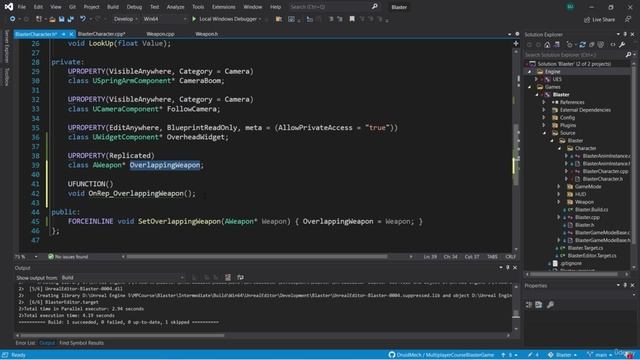The width and height of the screenshot is (640, 360).
Task: Click the GitHub repository icon in status bar
Action: [392, 355]
